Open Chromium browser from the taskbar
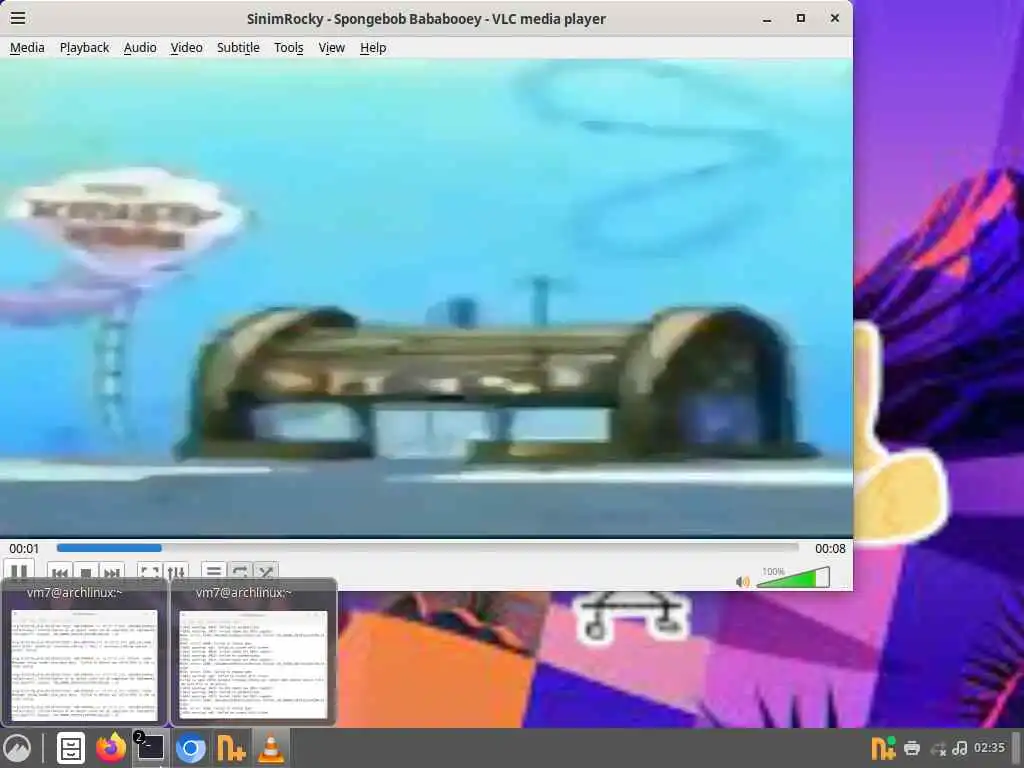Viewport: 1024px width, 768px height. coord(191,748)
